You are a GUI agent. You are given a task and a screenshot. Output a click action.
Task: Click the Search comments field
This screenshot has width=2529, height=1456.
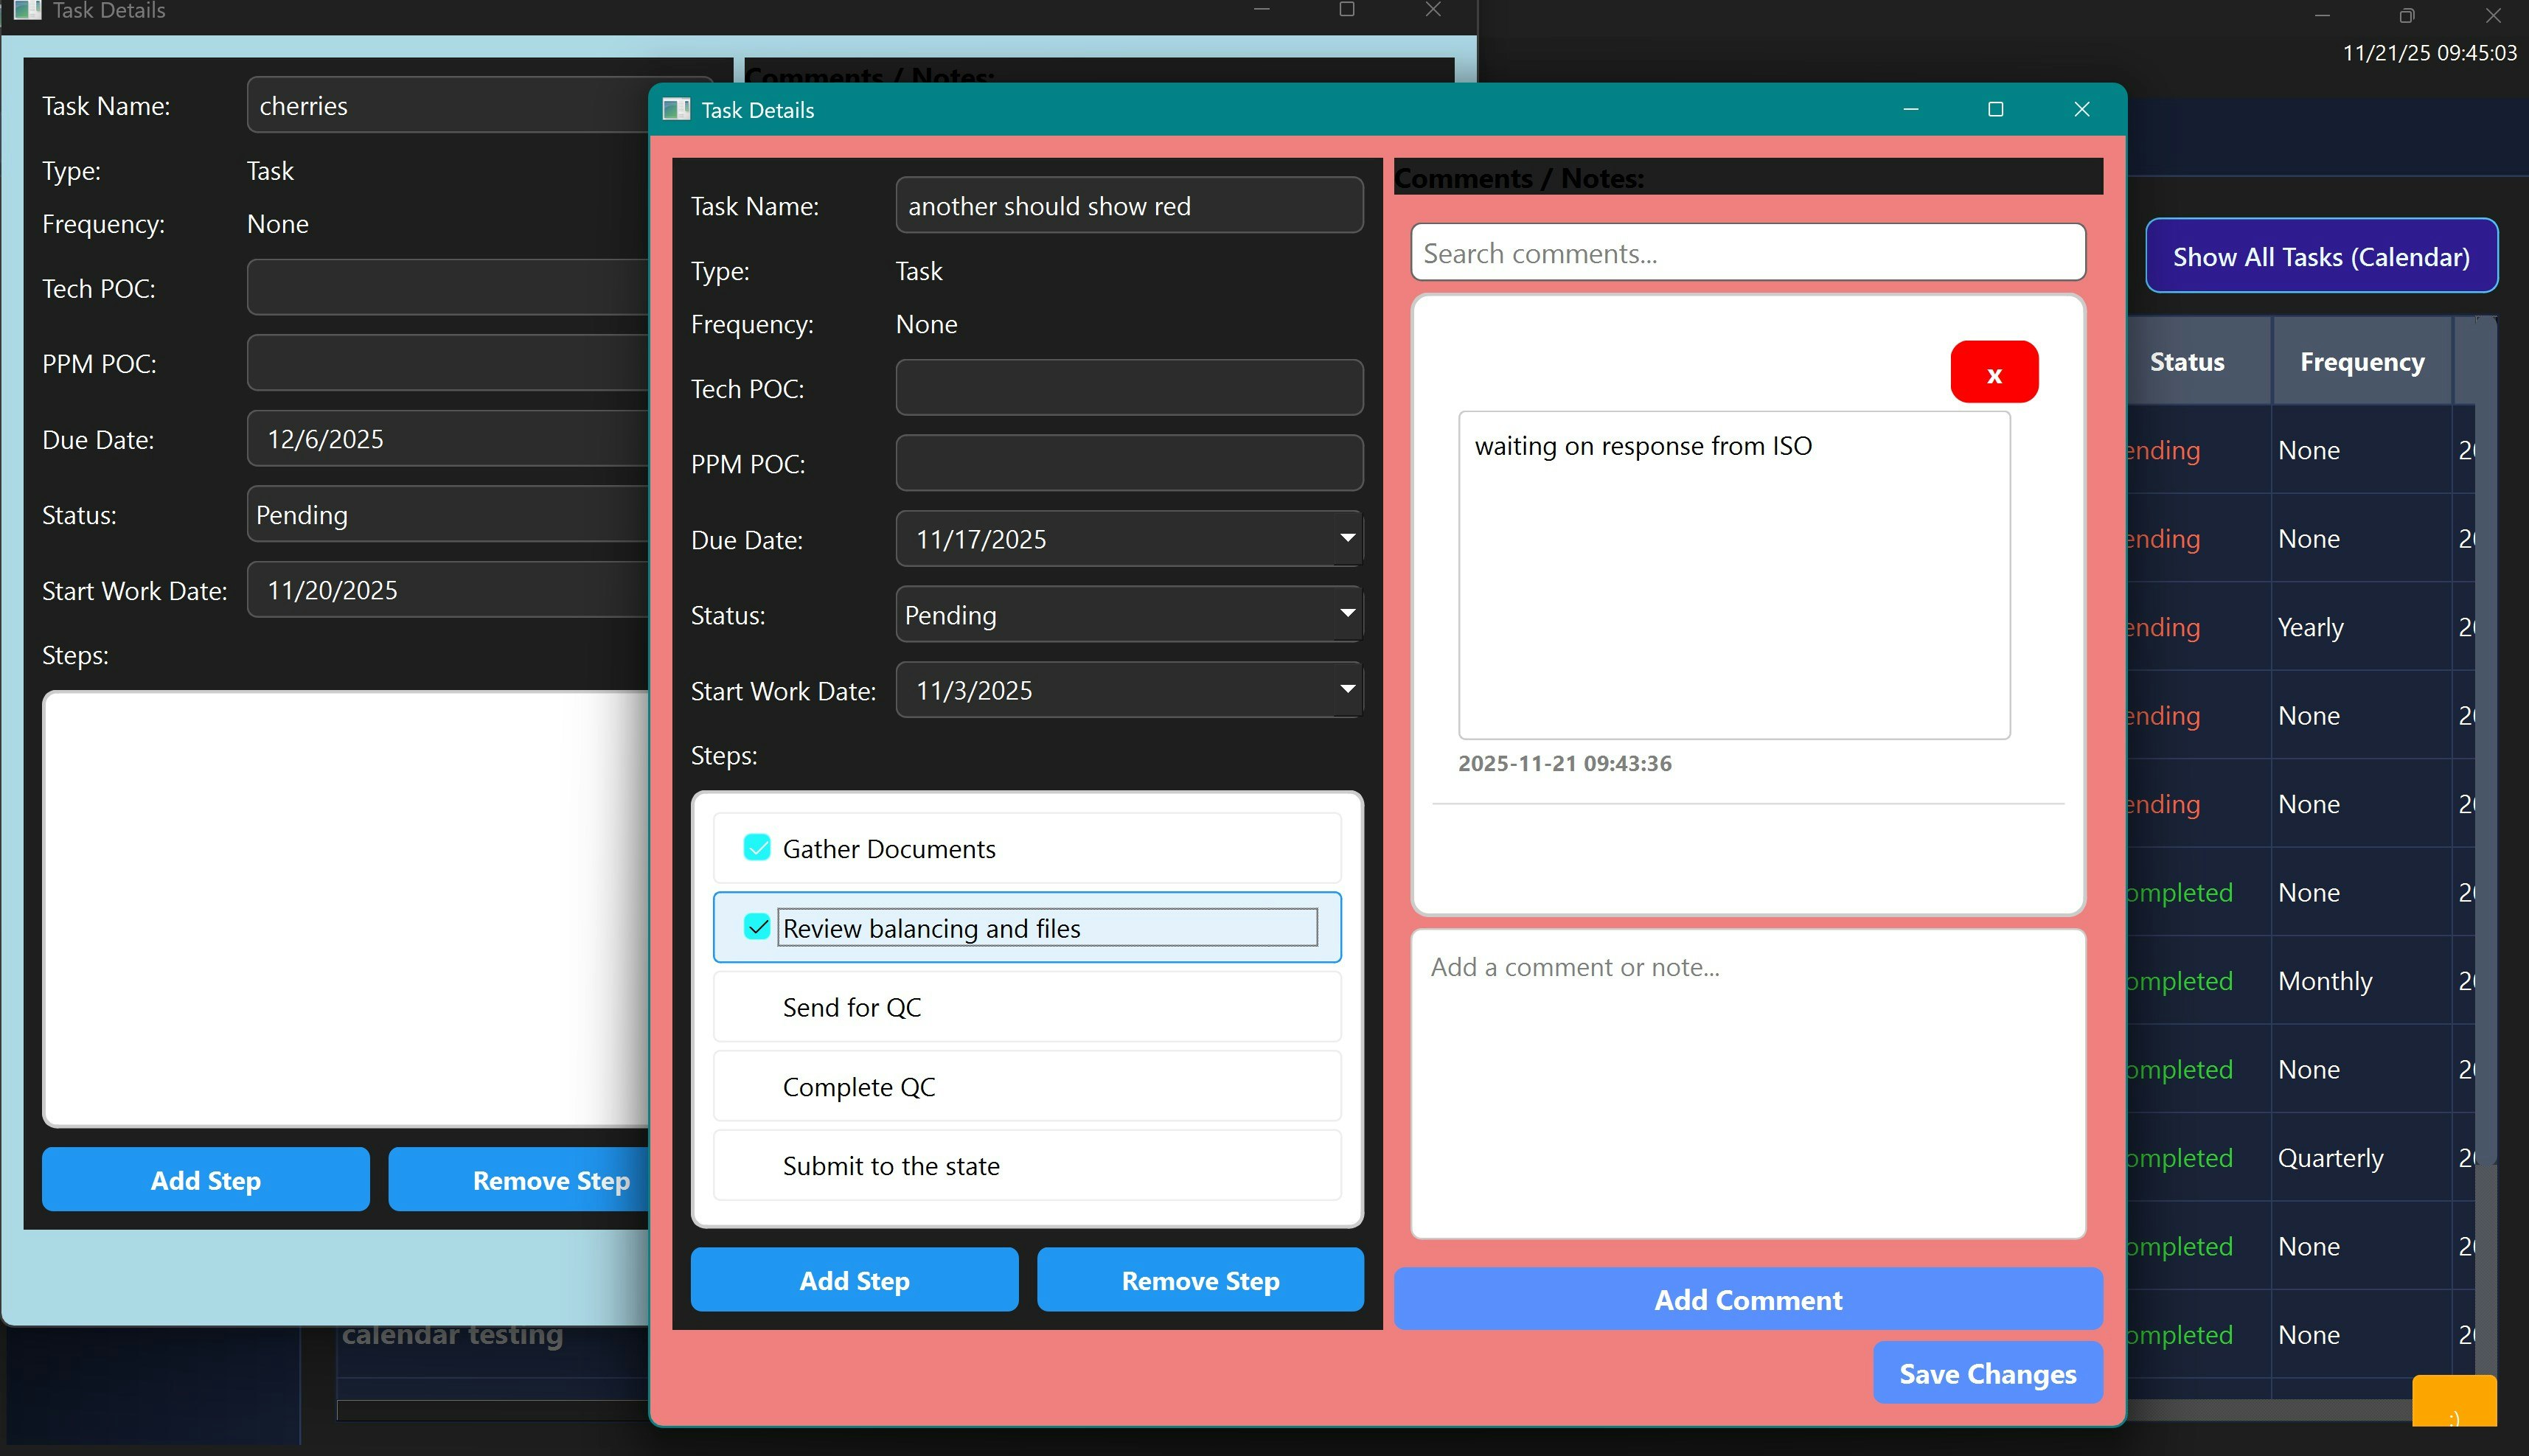click(1747, 252)
